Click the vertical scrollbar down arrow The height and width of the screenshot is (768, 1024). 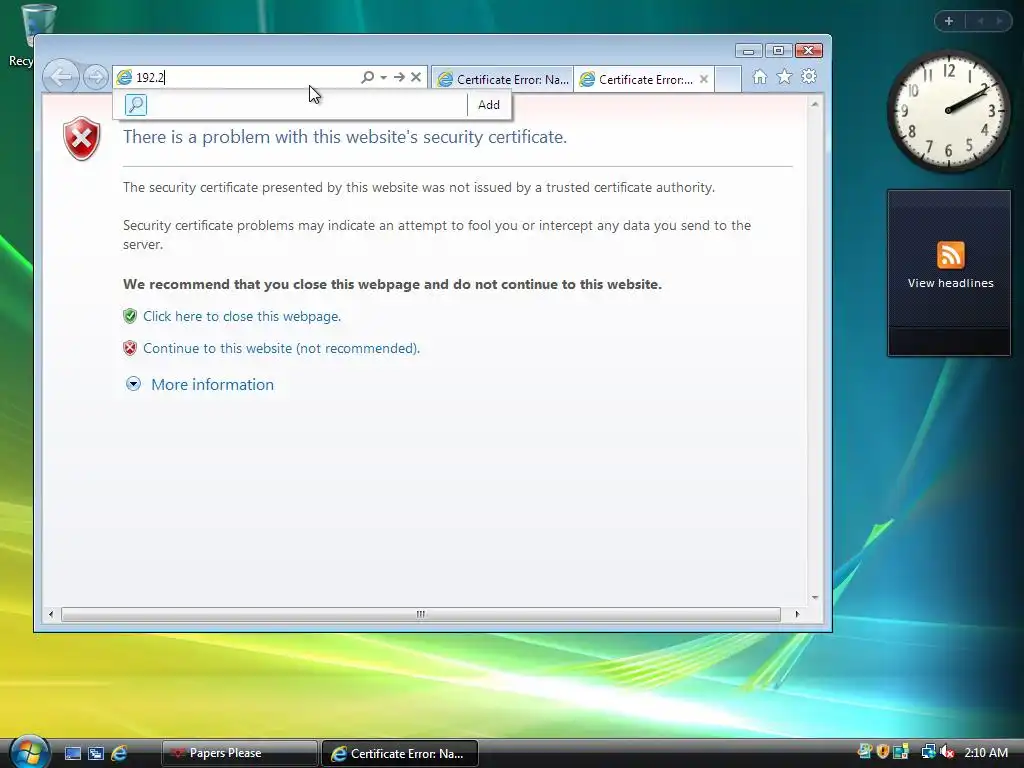tap(814, 598)
